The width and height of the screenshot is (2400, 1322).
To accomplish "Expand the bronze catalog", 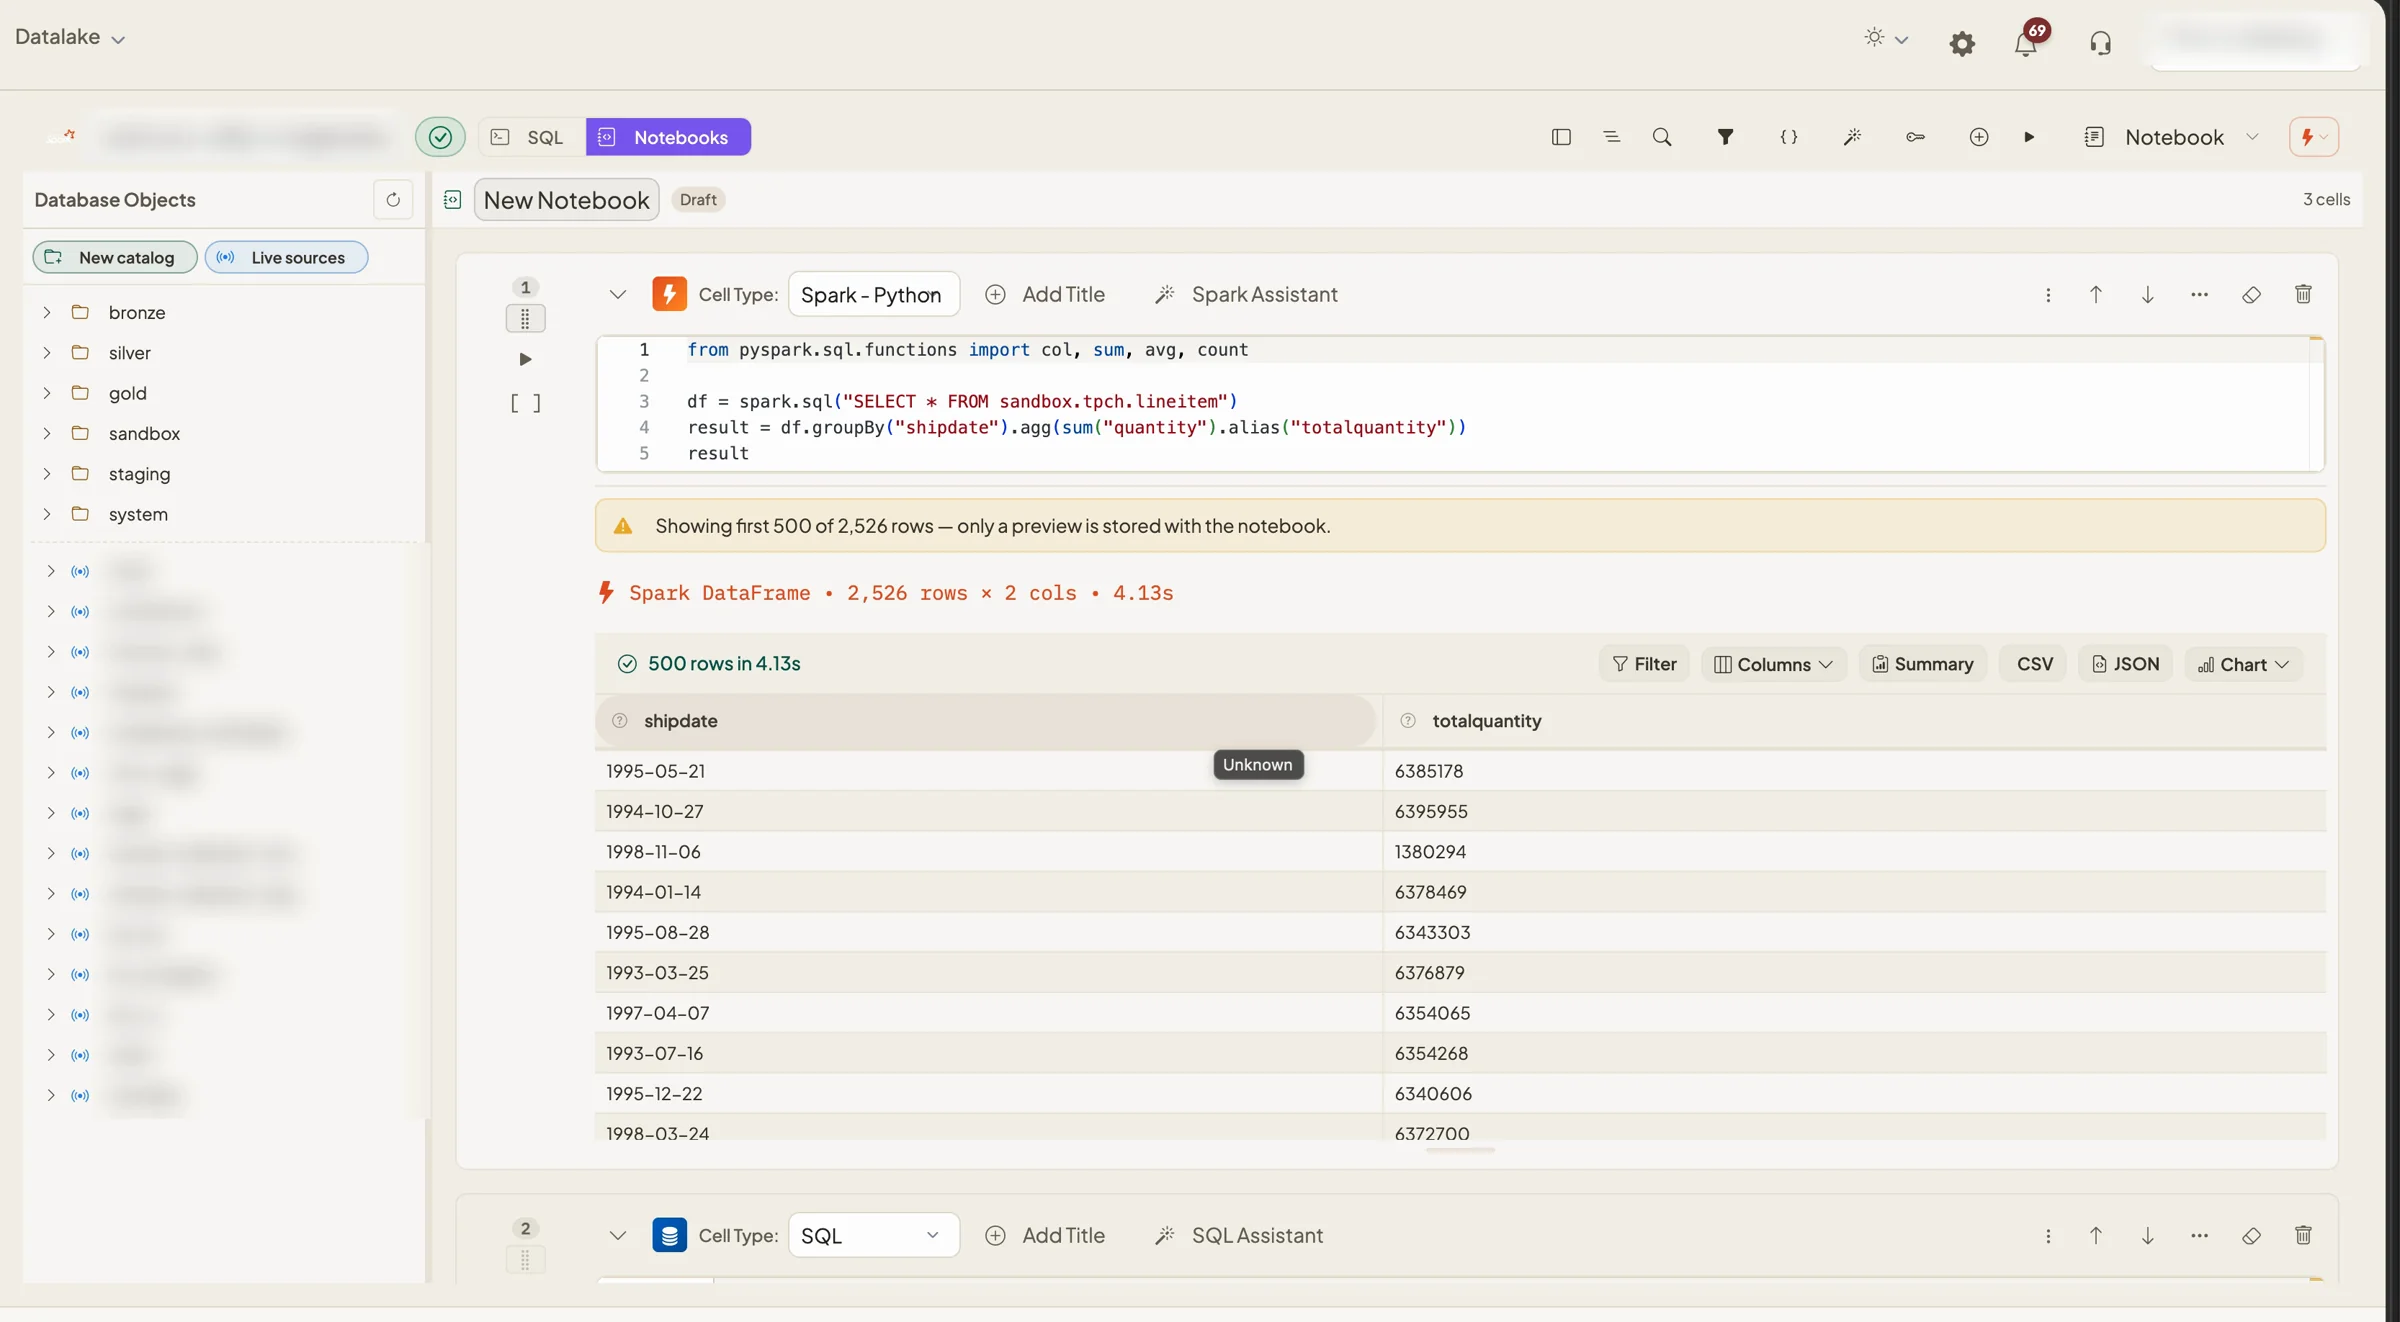I will pyautogui.click(x=46, y=312).
